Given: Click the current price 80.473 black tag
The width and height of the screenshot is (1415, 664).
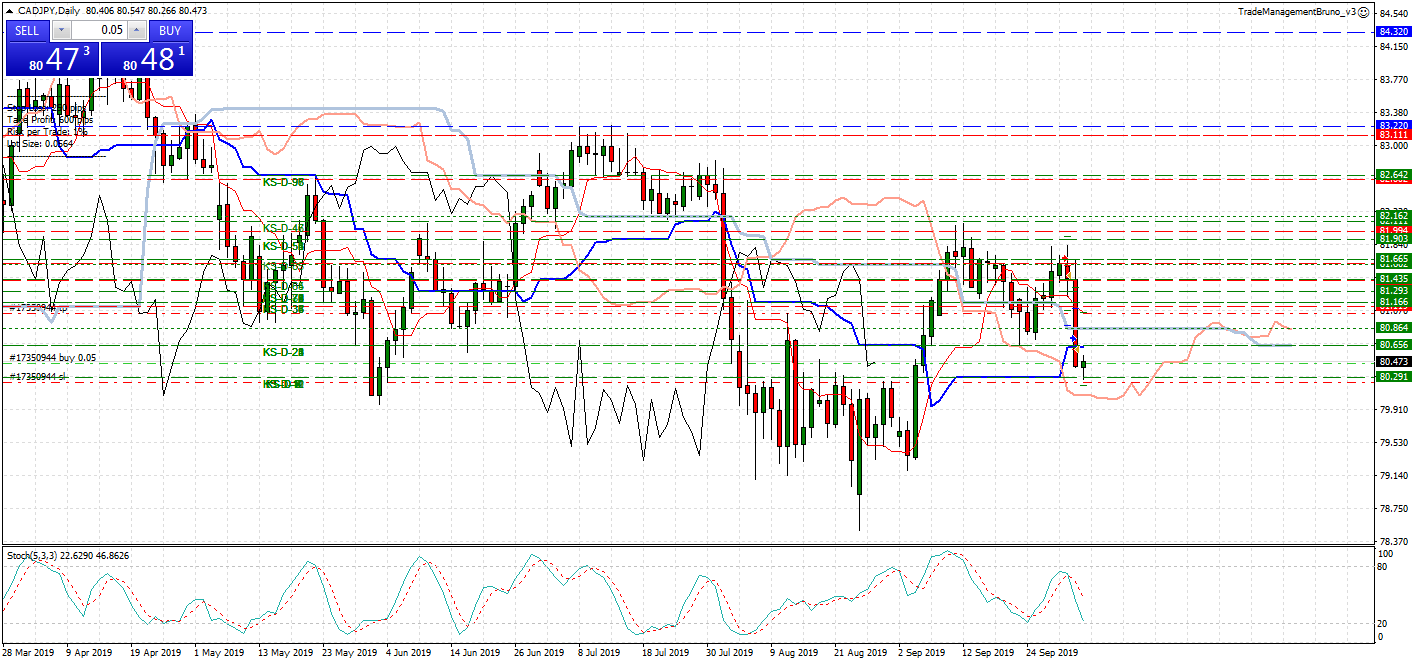Looking at the screenshot, I should [x=1393, y=361].
